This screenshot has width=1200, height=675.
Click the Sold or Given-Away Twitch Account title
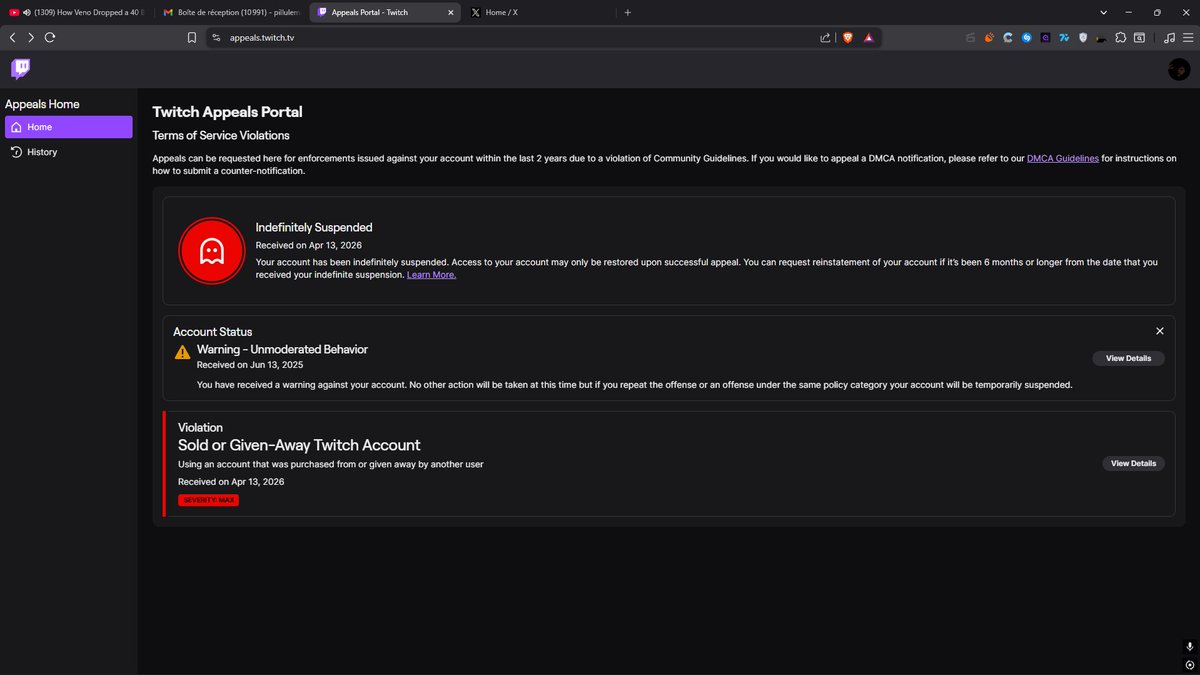coord(299,445)
